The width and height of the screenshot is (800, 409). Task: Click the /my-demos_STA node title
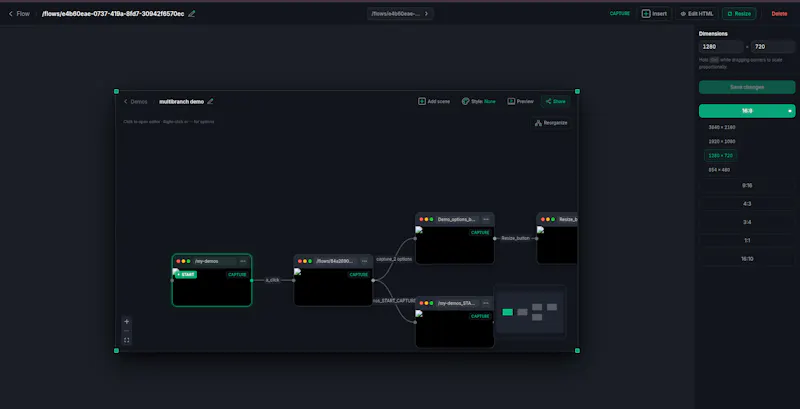pyautogui.click(x=456, y=303)
